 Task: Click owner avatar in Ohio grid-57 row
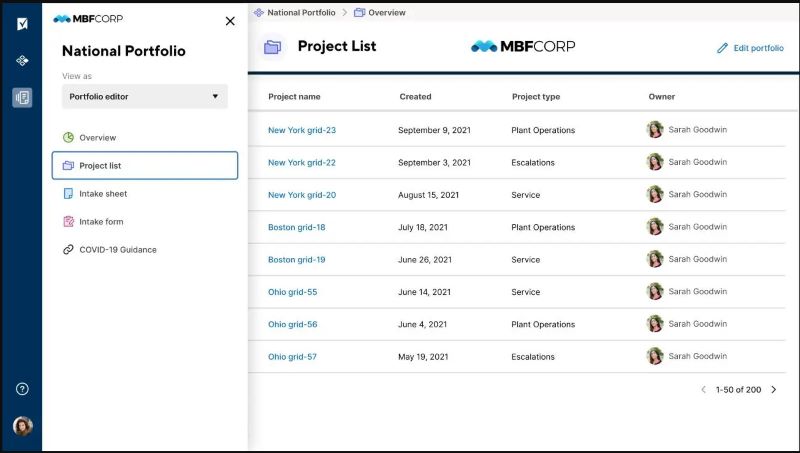[x=655, y=356]
